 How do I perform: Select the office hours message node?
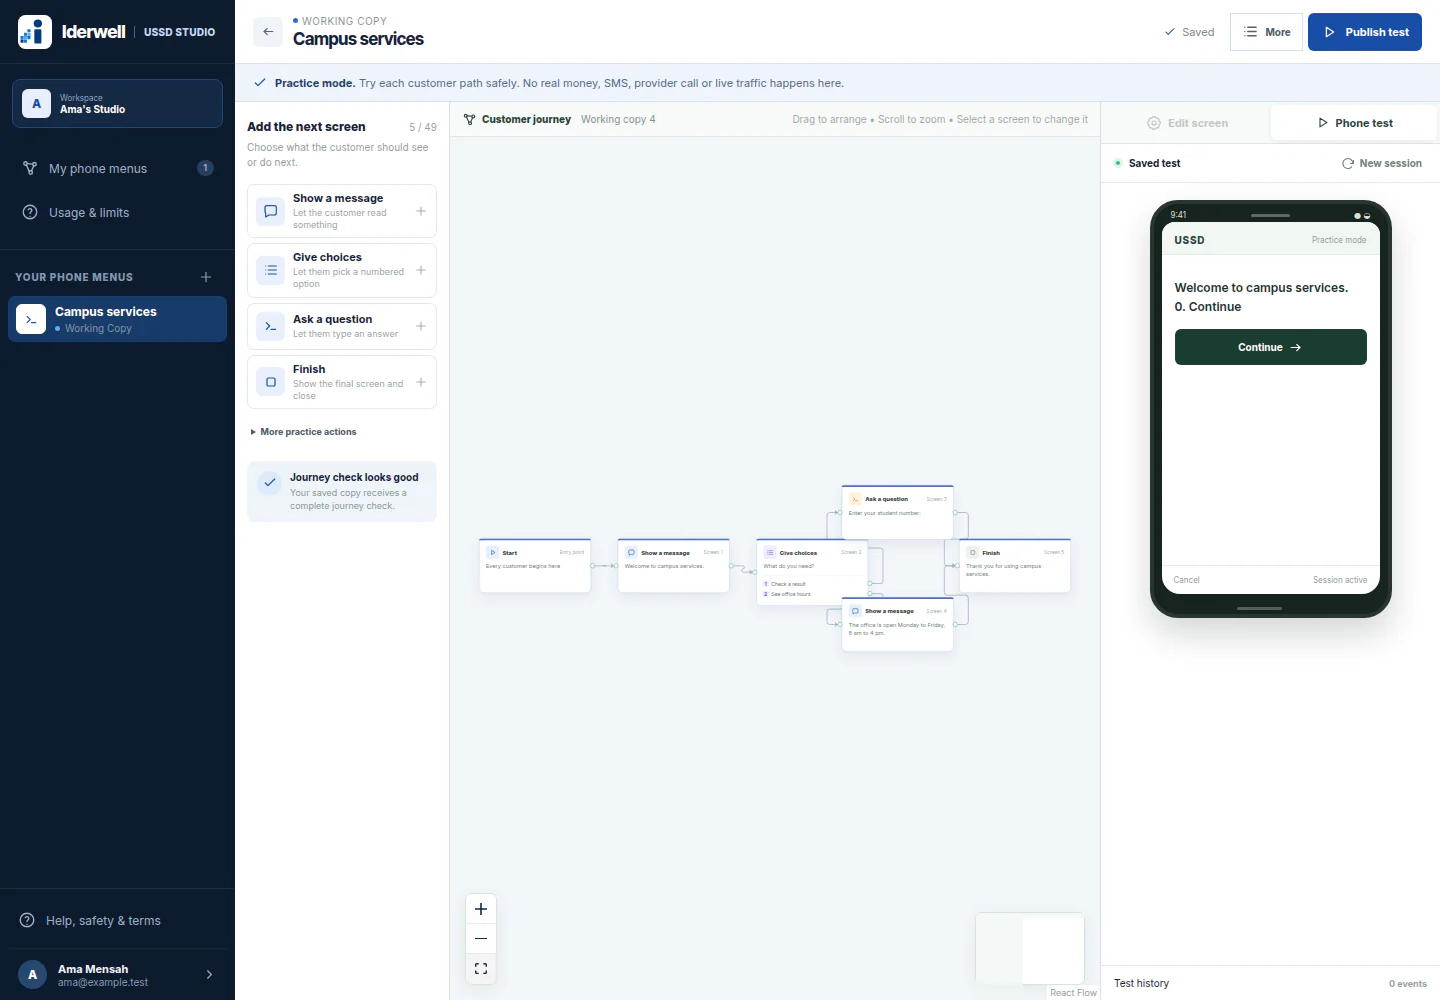click(x=897, y=624)
